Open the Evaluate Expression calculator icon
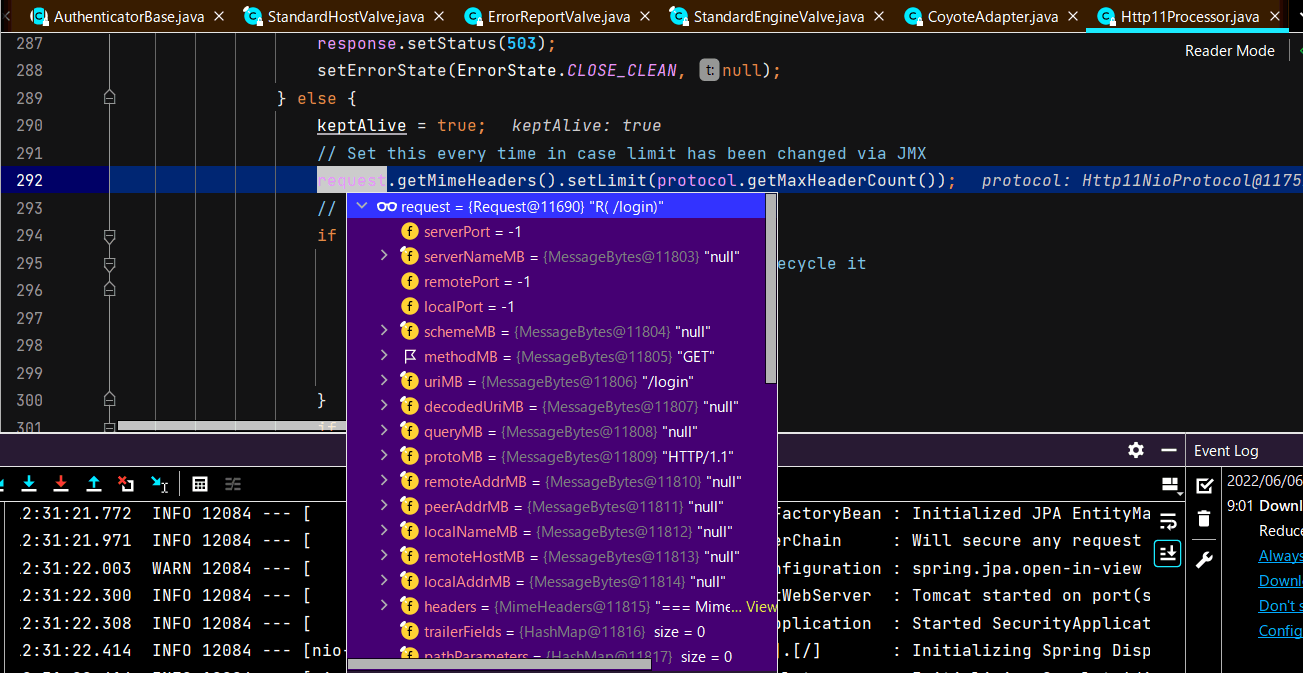Viewport: 1303px width, 673px height. point(200,484)
